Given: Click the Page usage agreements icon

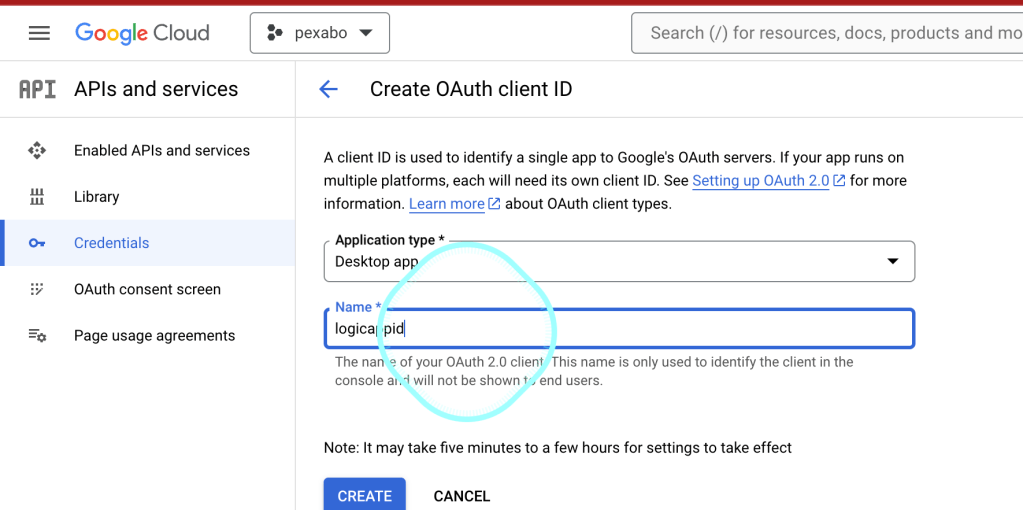Looking at the screenshot, I should (37, 336).
